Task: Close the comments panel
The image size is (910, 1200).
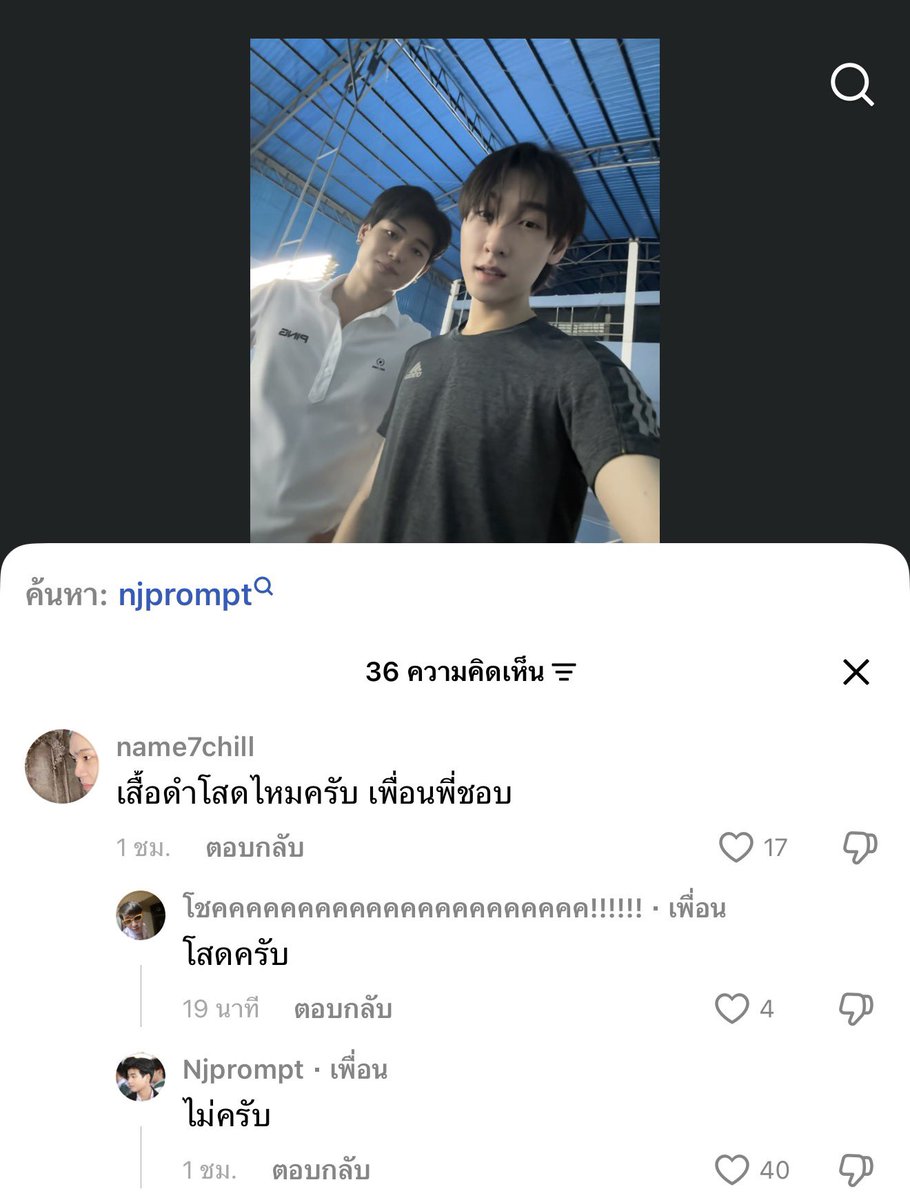Action: (x=856, y=672)
